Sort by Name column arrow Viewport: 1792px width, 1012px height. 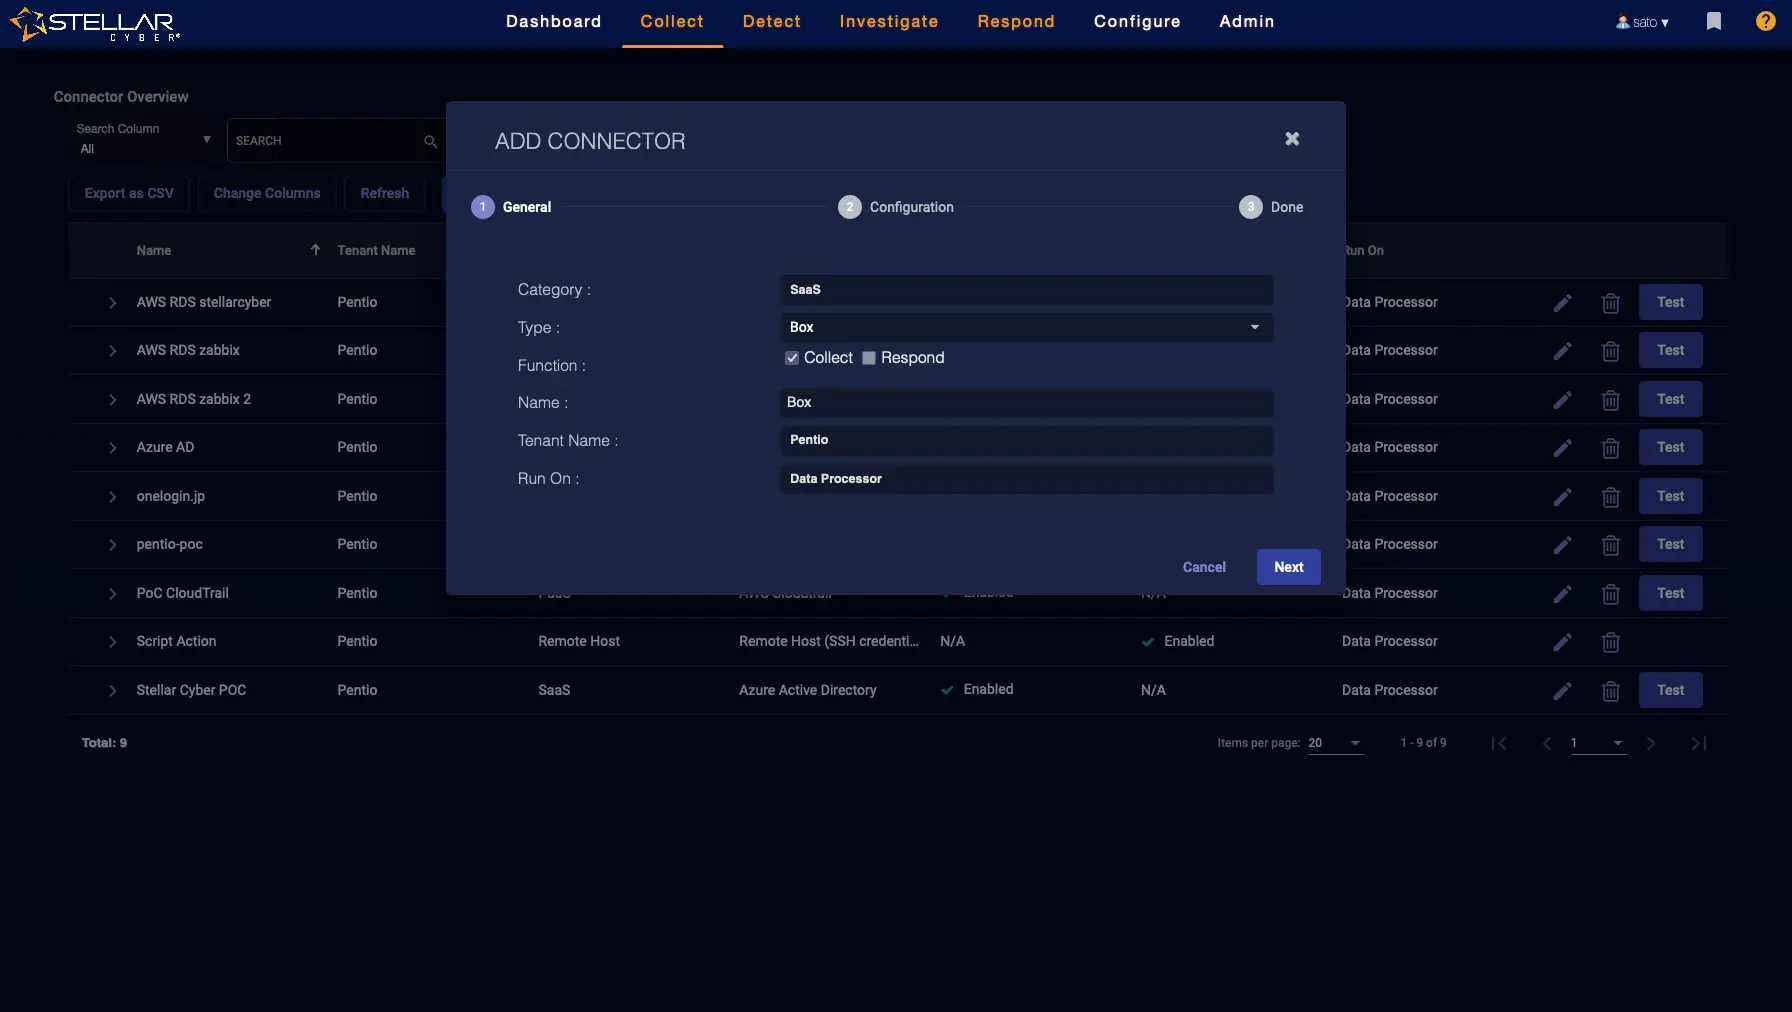[315, 250]
